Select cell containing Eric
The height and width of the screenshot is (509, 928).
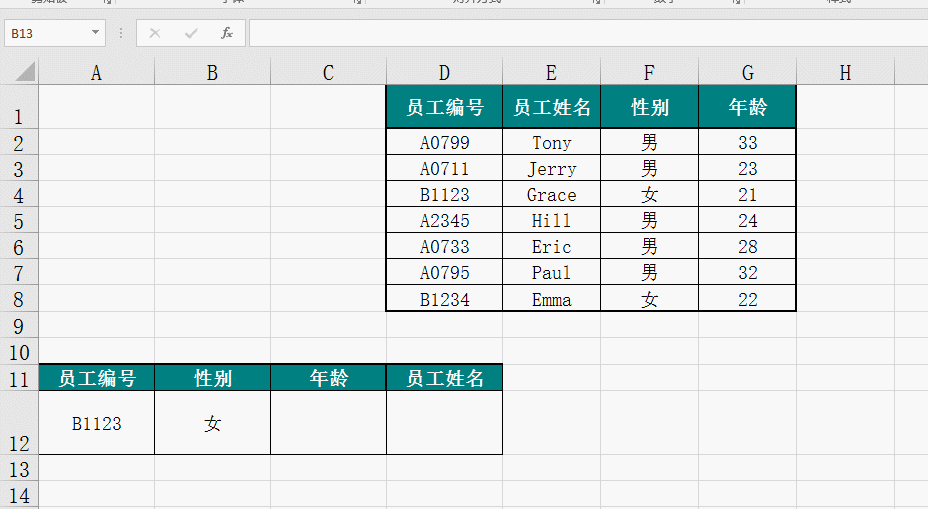tap(552, 246)
